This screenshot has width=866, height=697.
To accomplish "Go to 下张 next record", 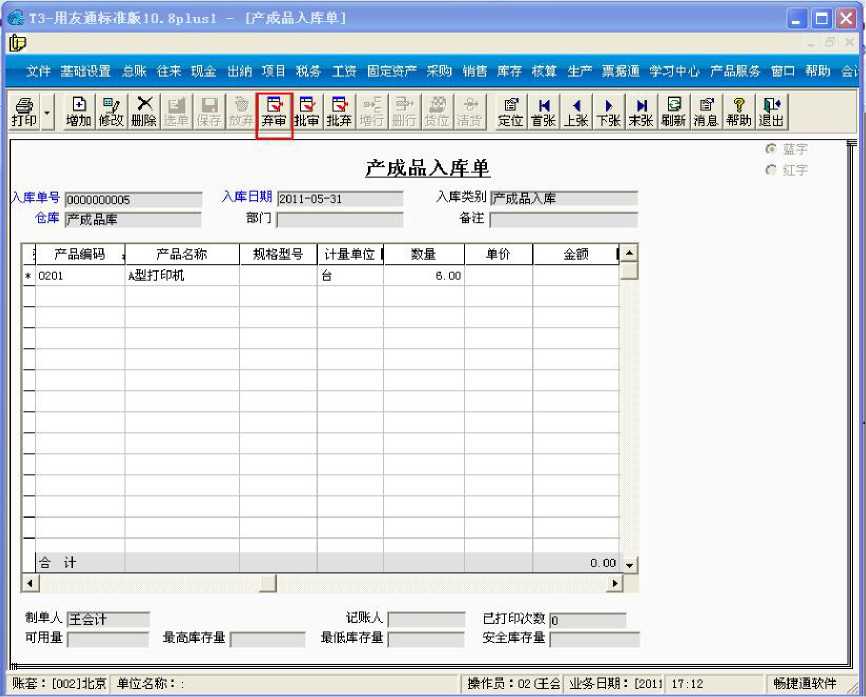I will pyautogui.click(x=609, y=112).
